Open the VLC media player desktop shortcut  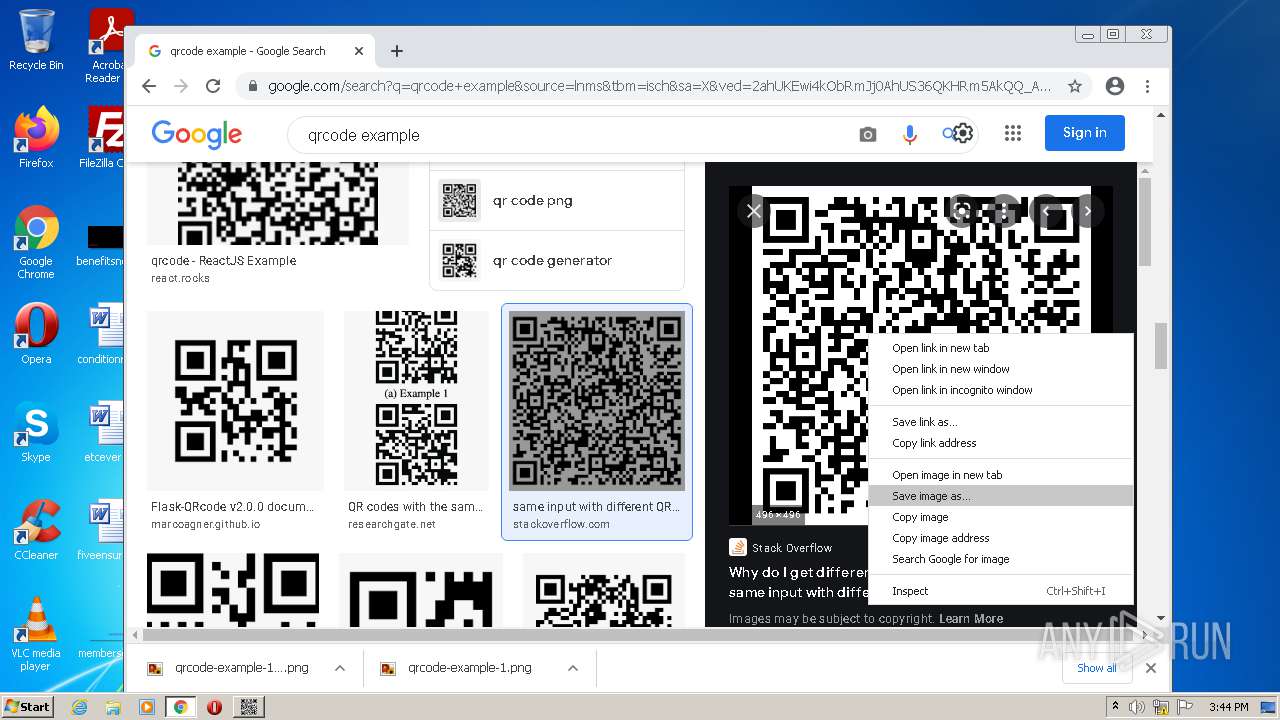coord(36,634)
